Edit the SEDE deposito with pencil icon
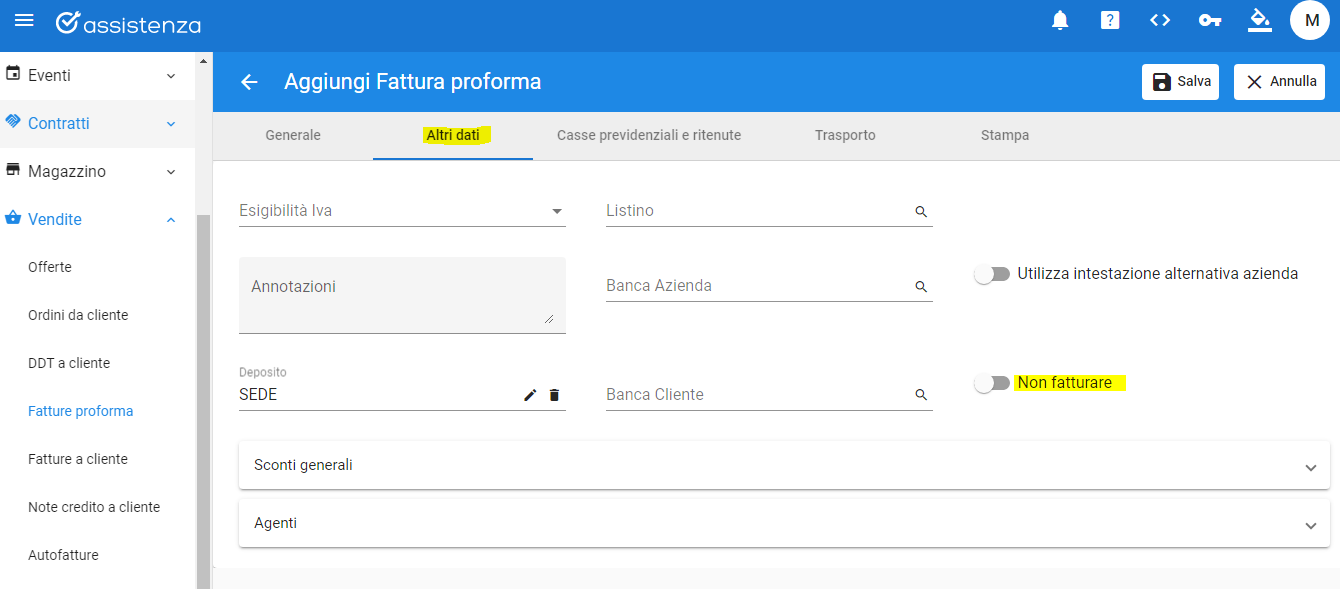This screenshot has height=589, width=1340. 530,395
